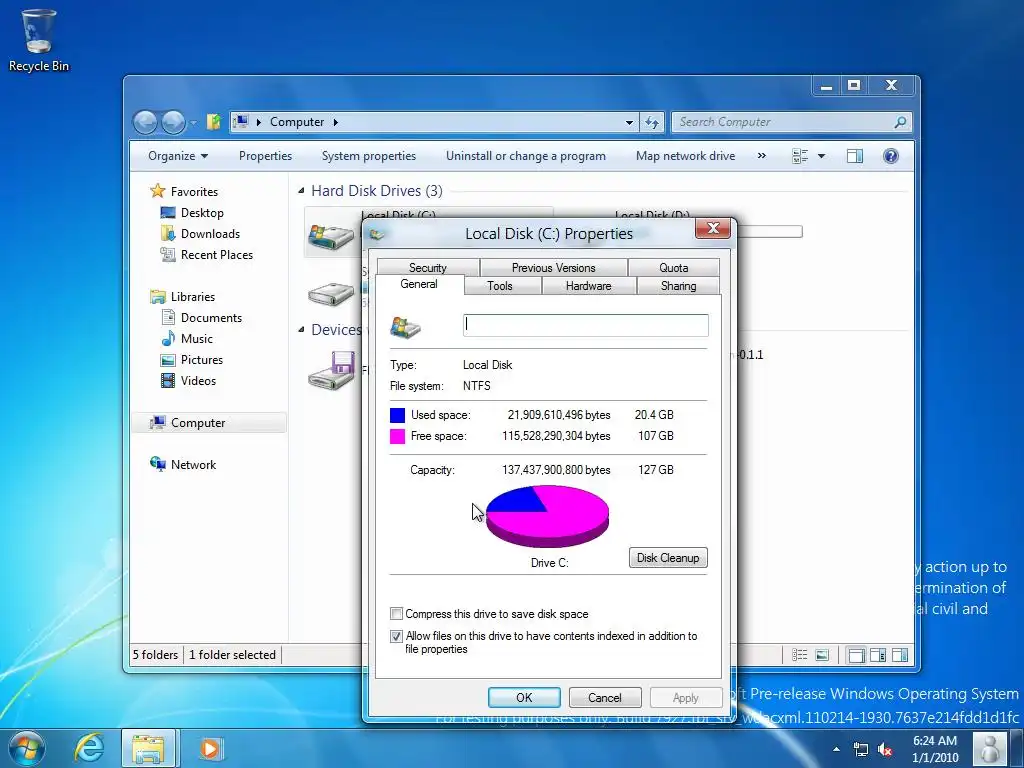Click the Favorites star icon

(x=157, y=191)
